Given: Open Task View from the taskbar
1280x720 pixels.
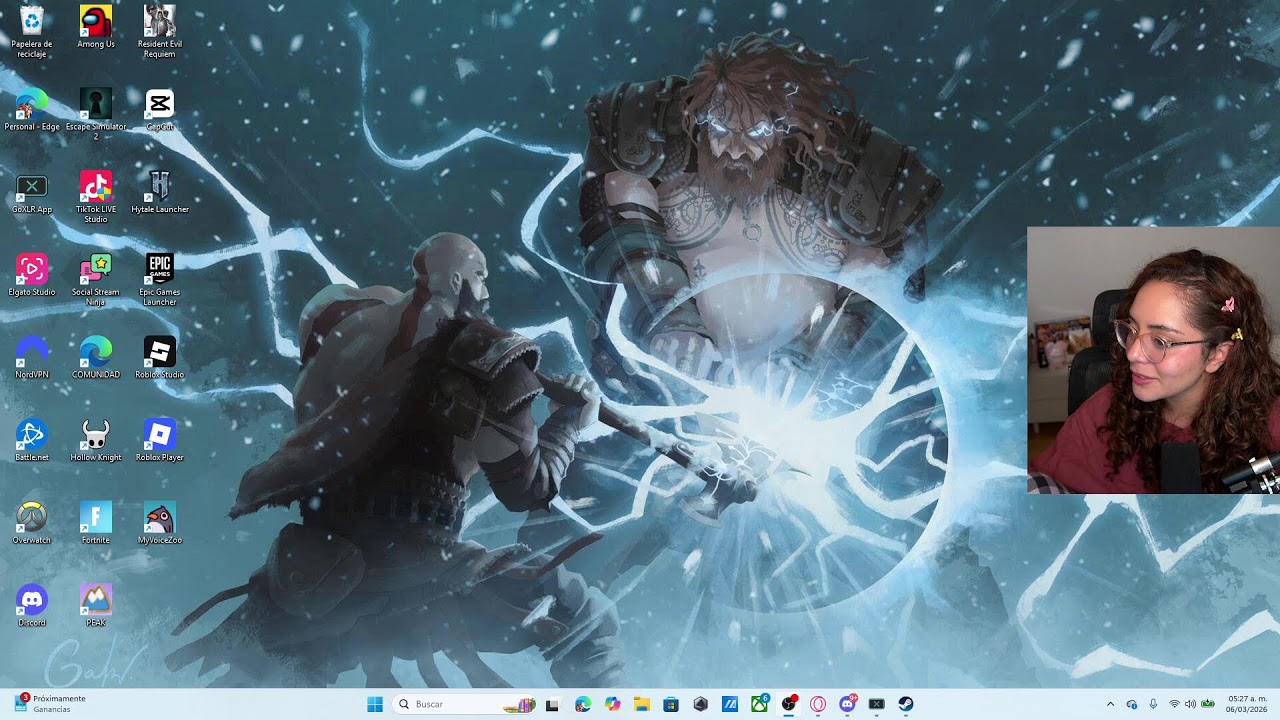Looking at the screenshot, I should (x=552, y=704).
